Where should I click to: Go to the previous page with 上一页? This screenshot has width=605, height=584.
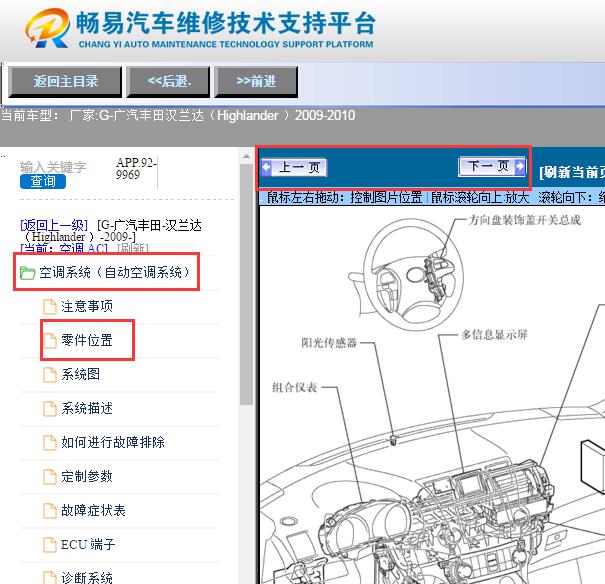[294, 167]
